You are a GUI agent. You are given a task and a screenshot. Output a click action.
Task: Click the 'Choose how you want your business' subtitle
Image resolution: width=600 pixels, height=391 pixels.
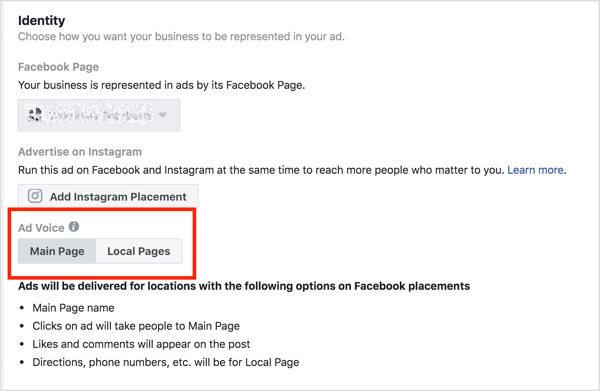181,37
